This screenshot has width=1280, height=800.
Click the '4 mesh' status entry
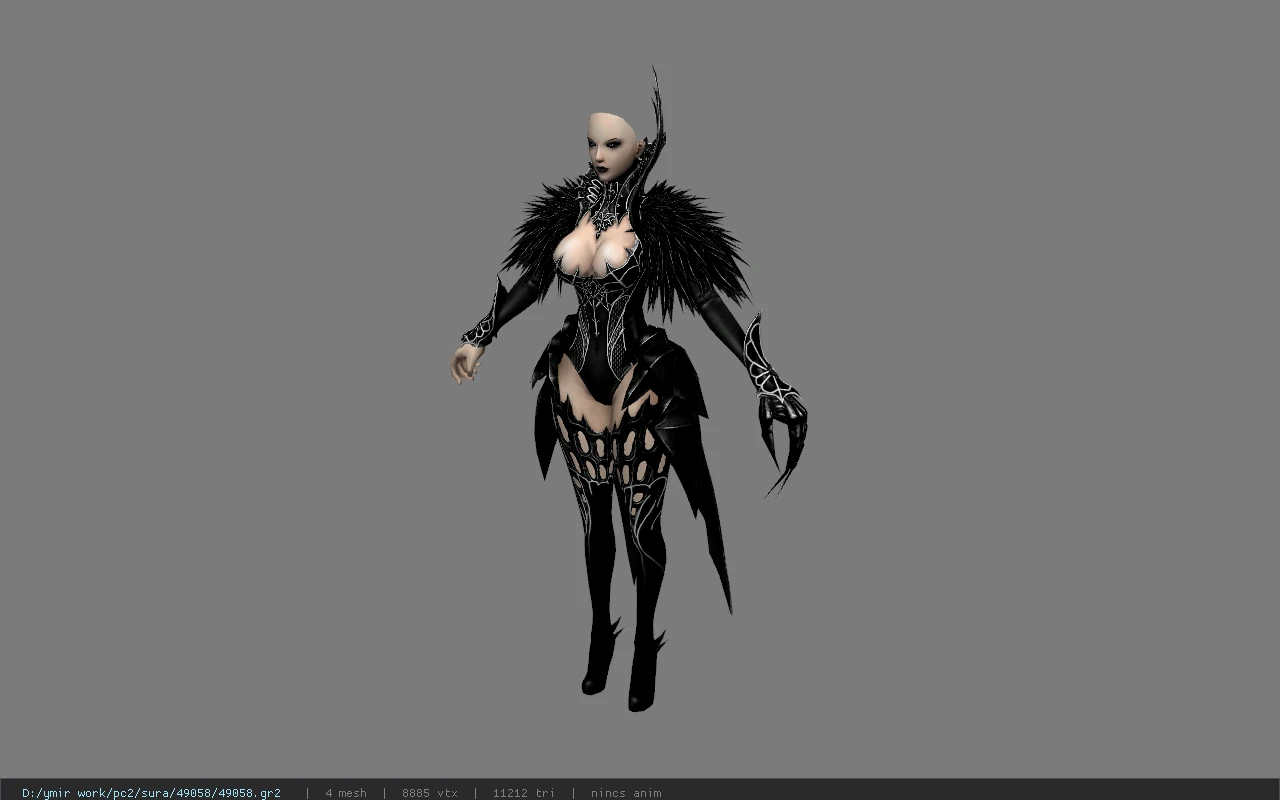click(x=345, y=793)
